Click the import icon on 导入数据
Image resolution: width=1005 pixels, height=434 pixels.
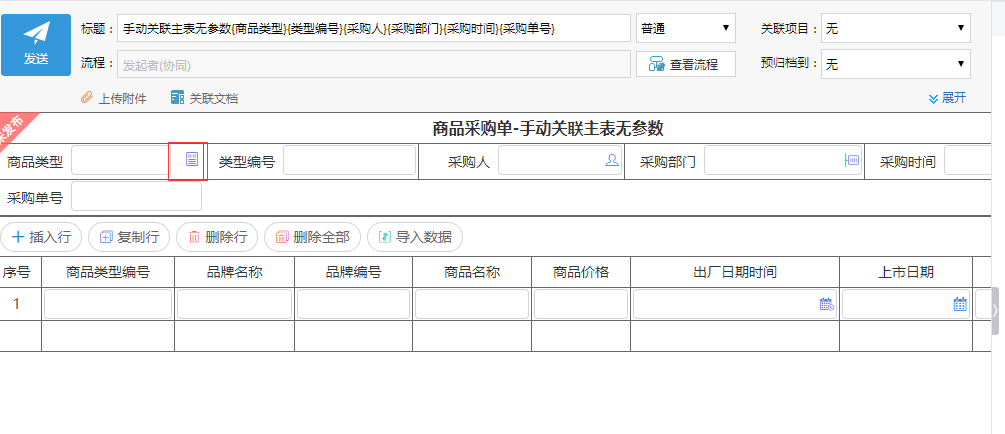[385, 237]
